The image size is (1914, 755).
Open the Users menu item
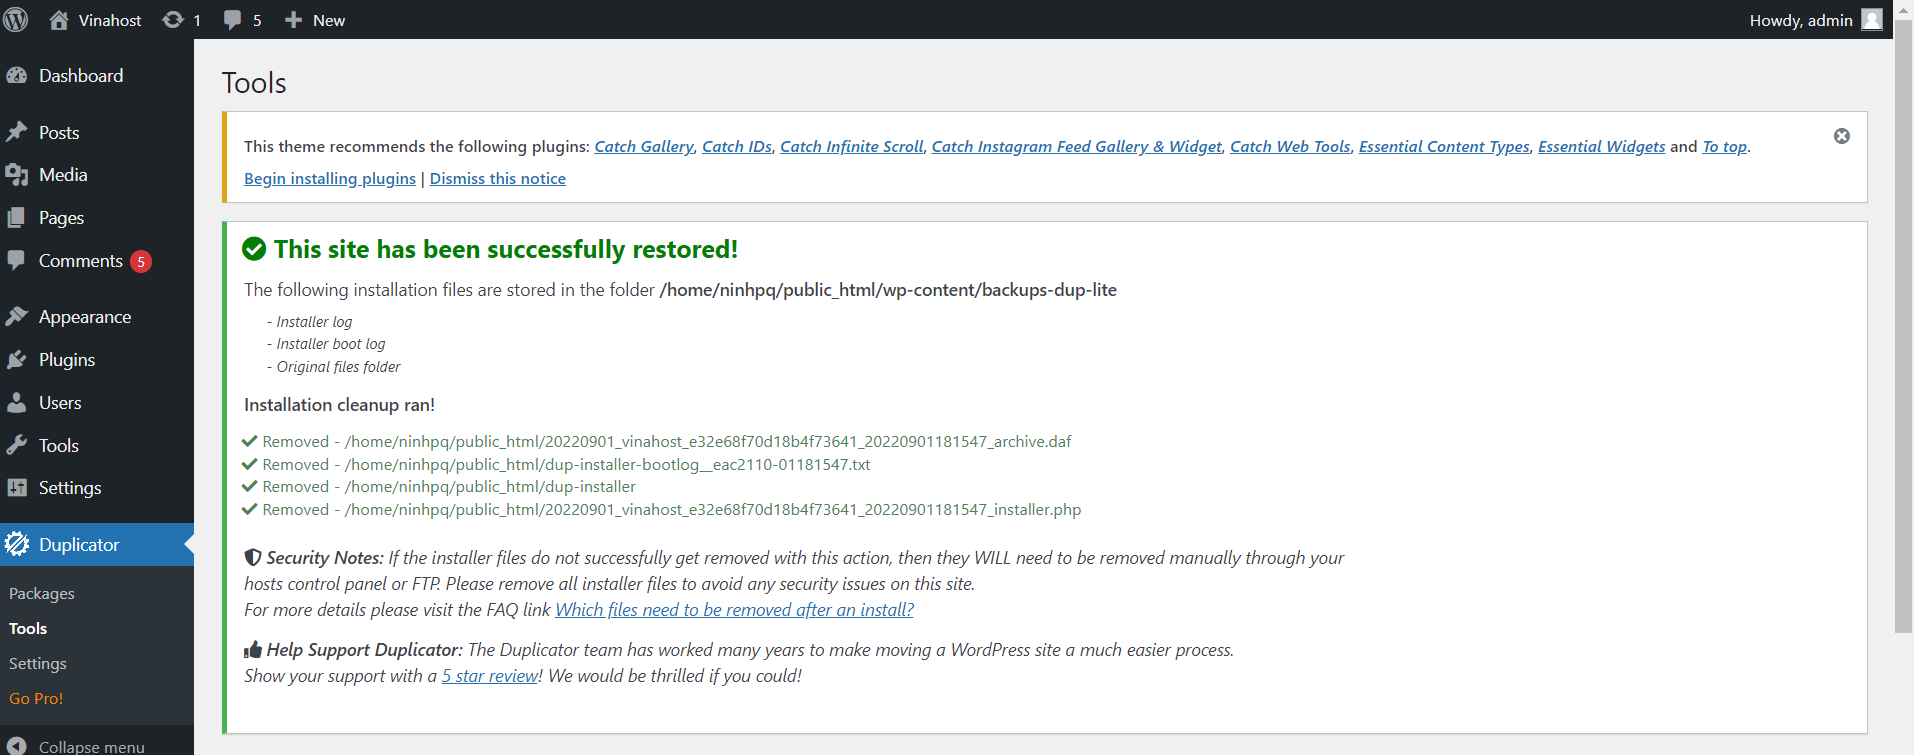tap(60, 403)
